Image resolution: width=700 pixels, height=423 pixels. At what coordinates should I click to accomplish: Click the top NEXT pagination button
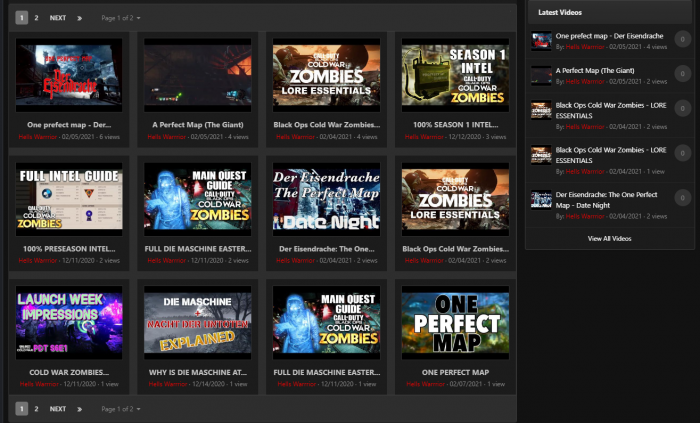pyautogui.click(x=58, y=18)
